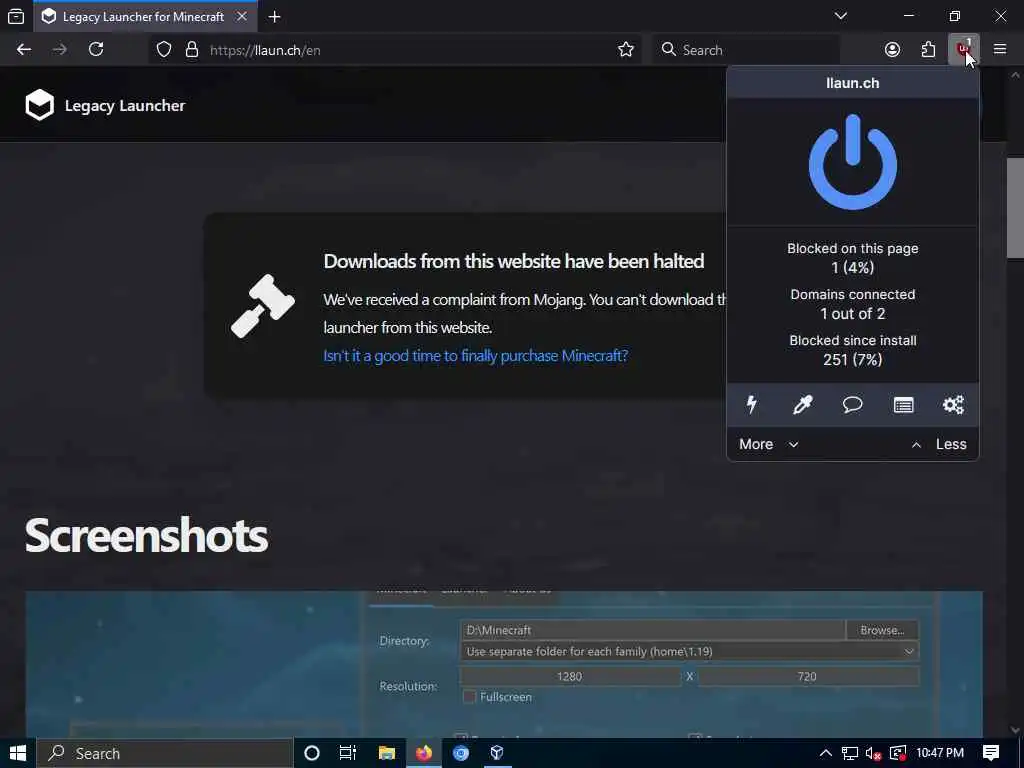Open the Firefox hamburger application menu

[1000, 49]
